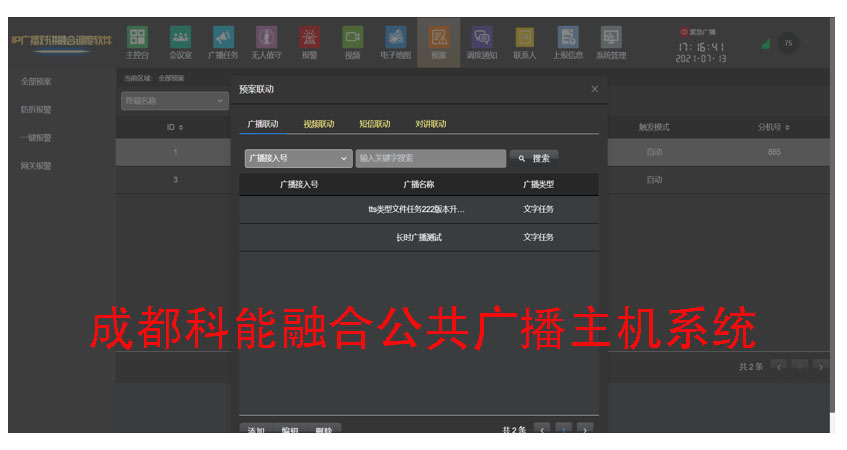Viewport: 847px width, 450px height.
Task: Click the 触发模式 column header
Action: pyautogui.click(x=654, y=127)
